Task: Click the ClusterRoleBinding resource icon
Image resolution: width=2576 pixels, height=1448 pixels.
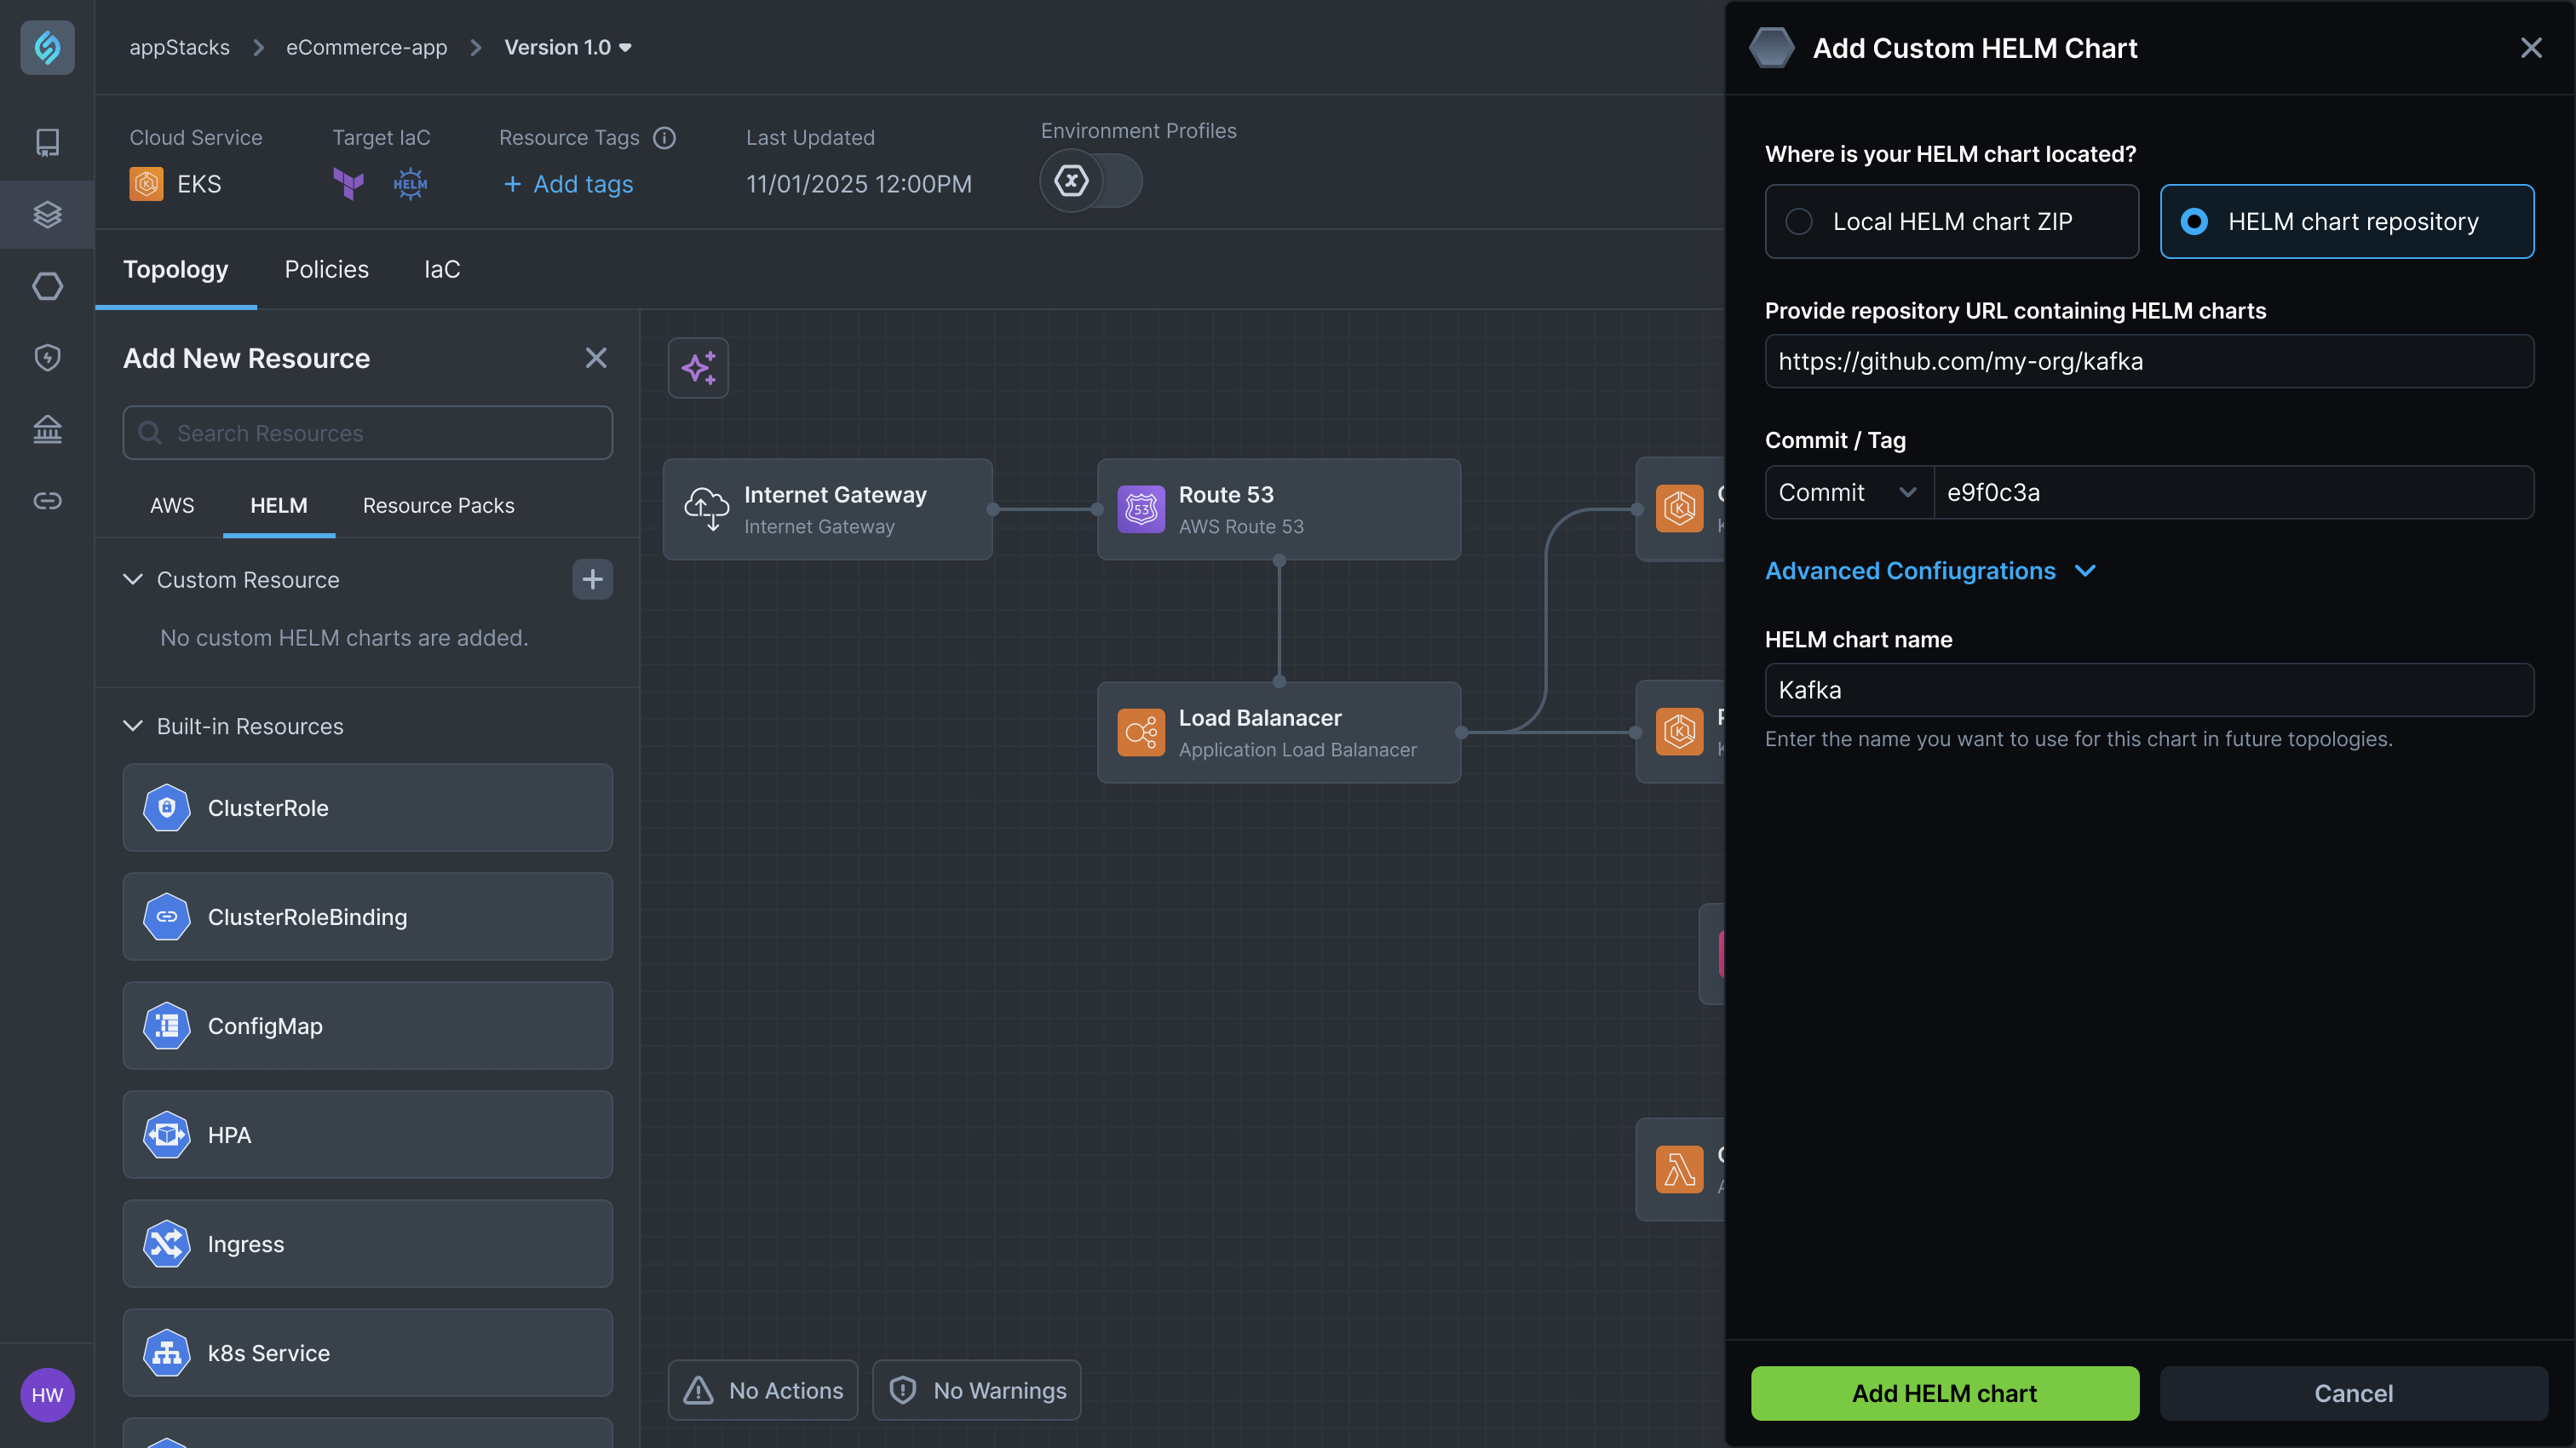Action: coord(167,917)
